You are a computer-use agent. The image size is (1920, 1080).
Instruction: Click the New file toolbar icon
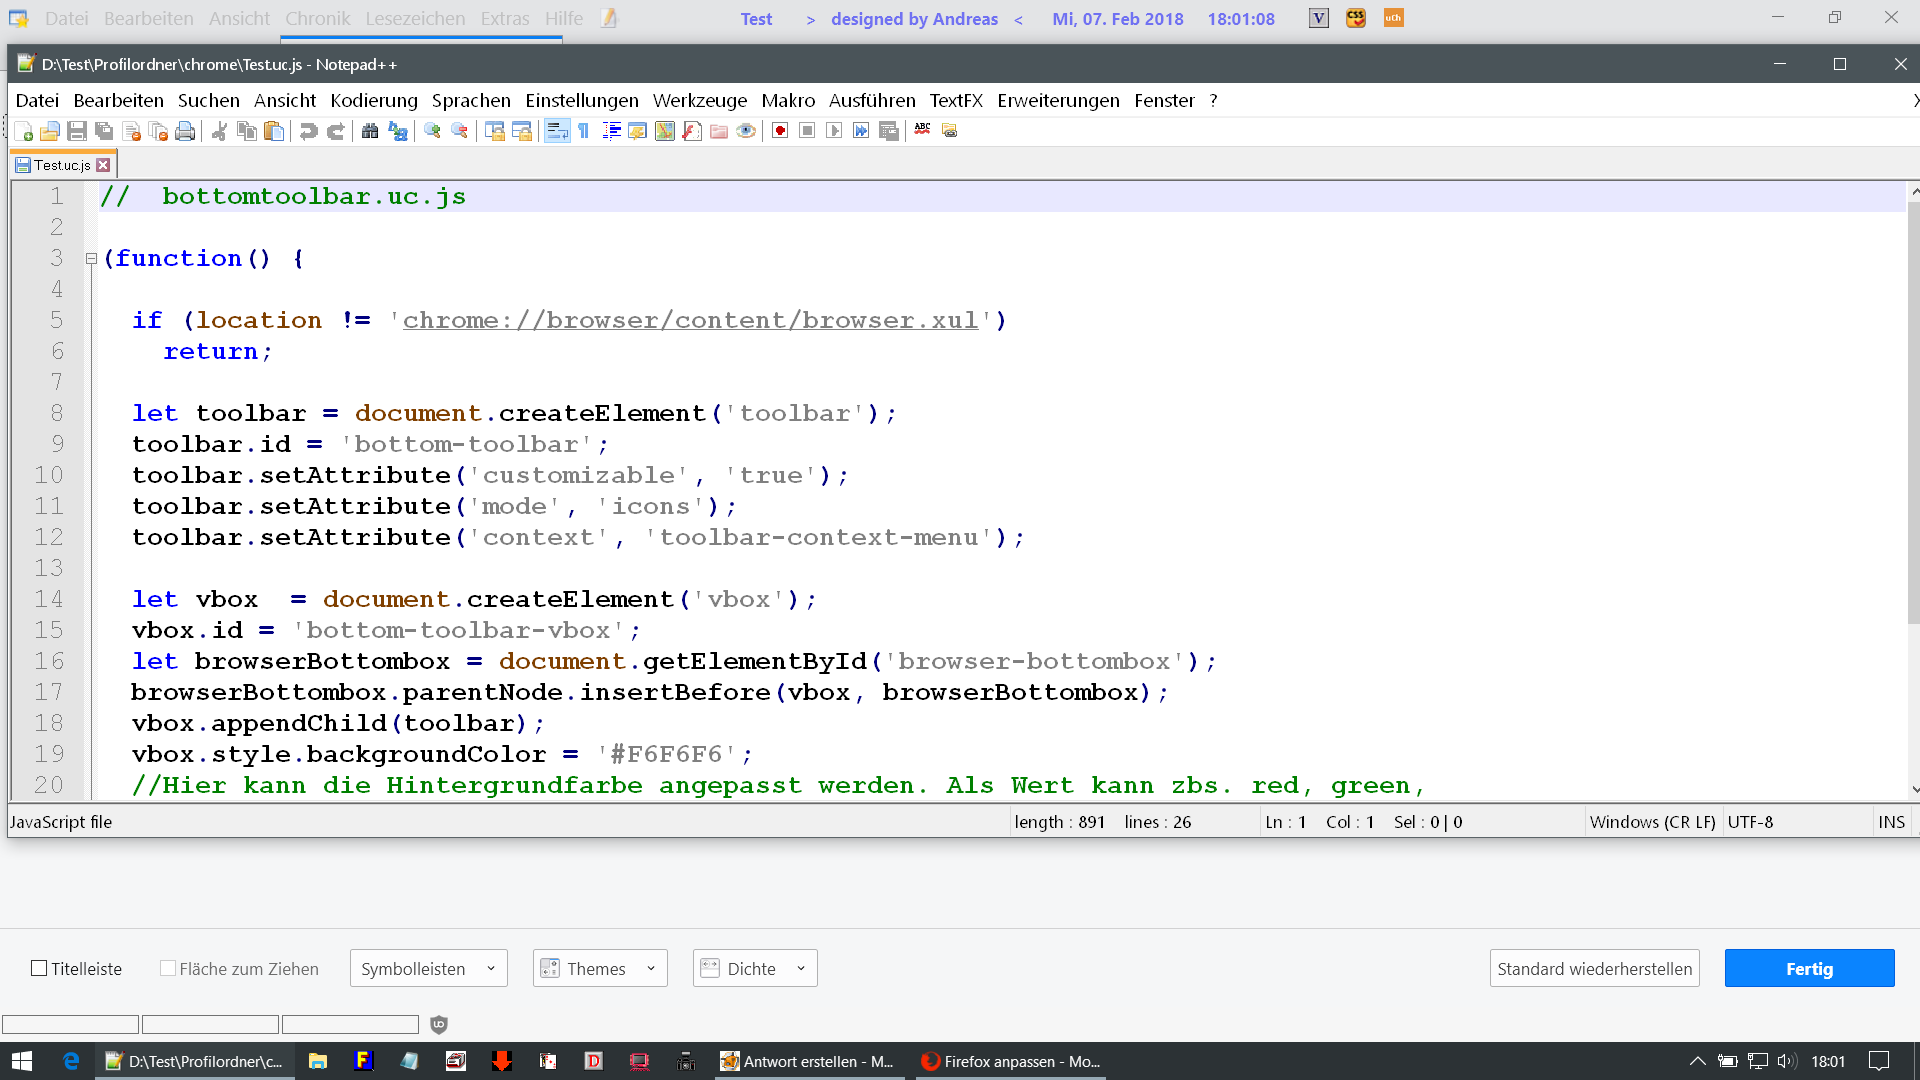(x=24, y=131)
